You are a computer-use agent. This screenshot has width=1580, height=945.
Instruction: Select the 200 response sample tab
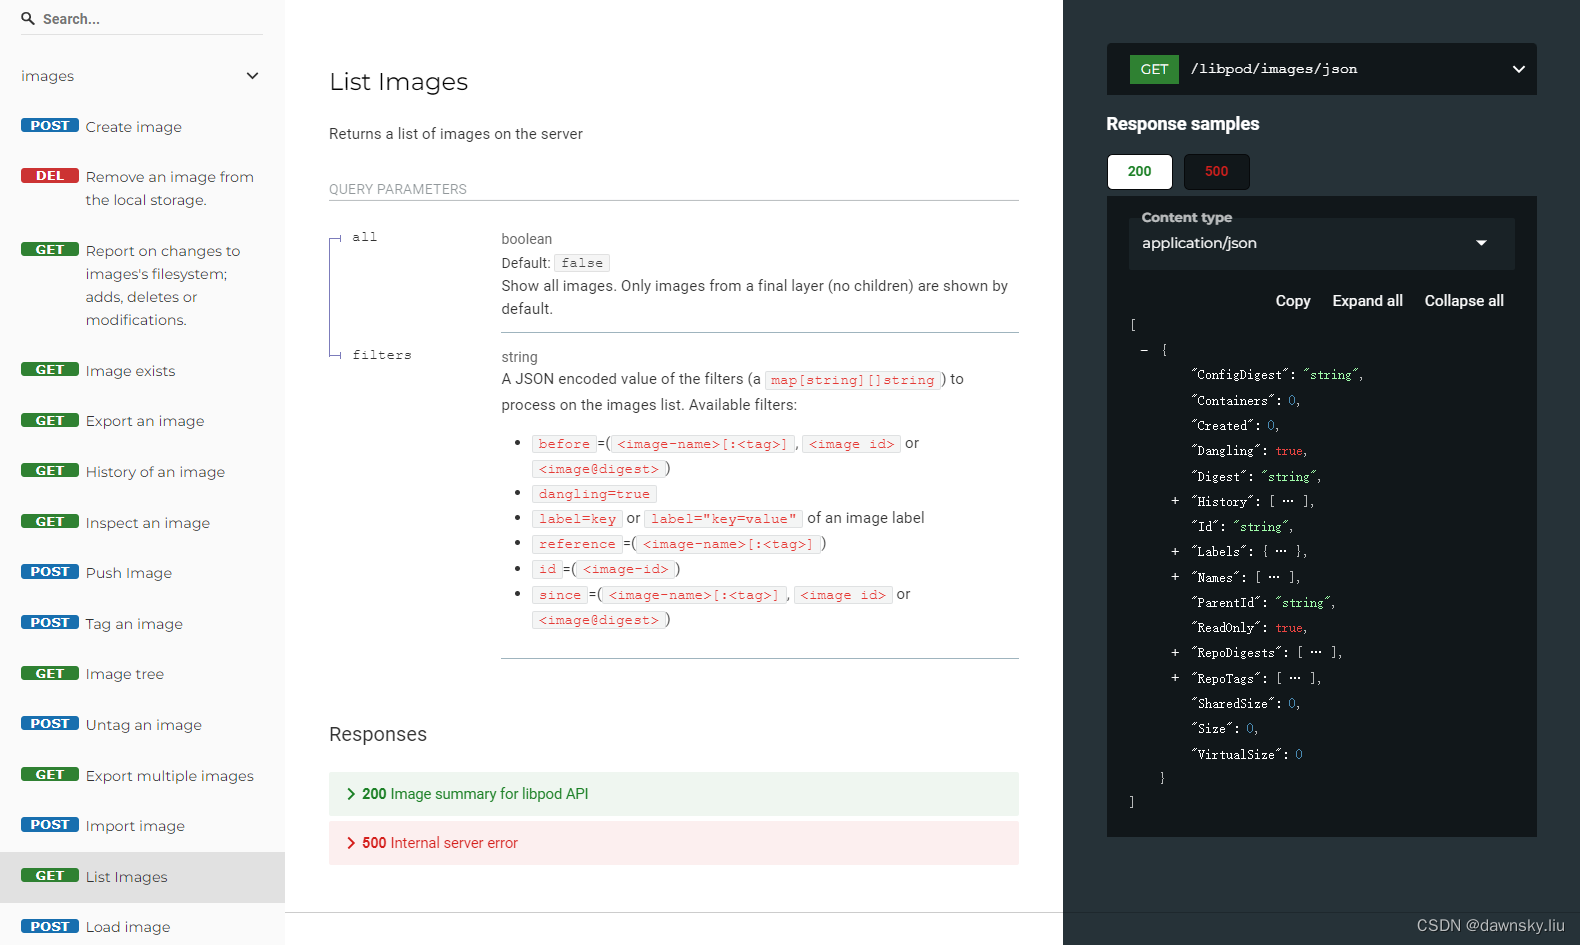[1139, 171]
